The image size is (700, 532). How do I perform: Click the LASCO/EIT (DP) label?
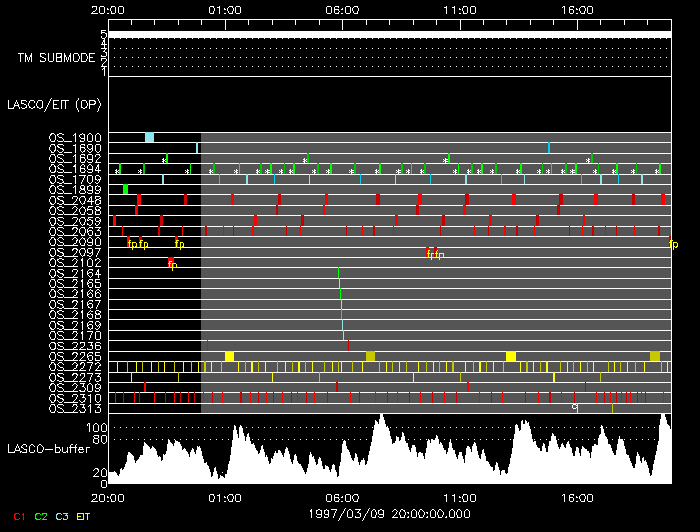coord(46,104)
